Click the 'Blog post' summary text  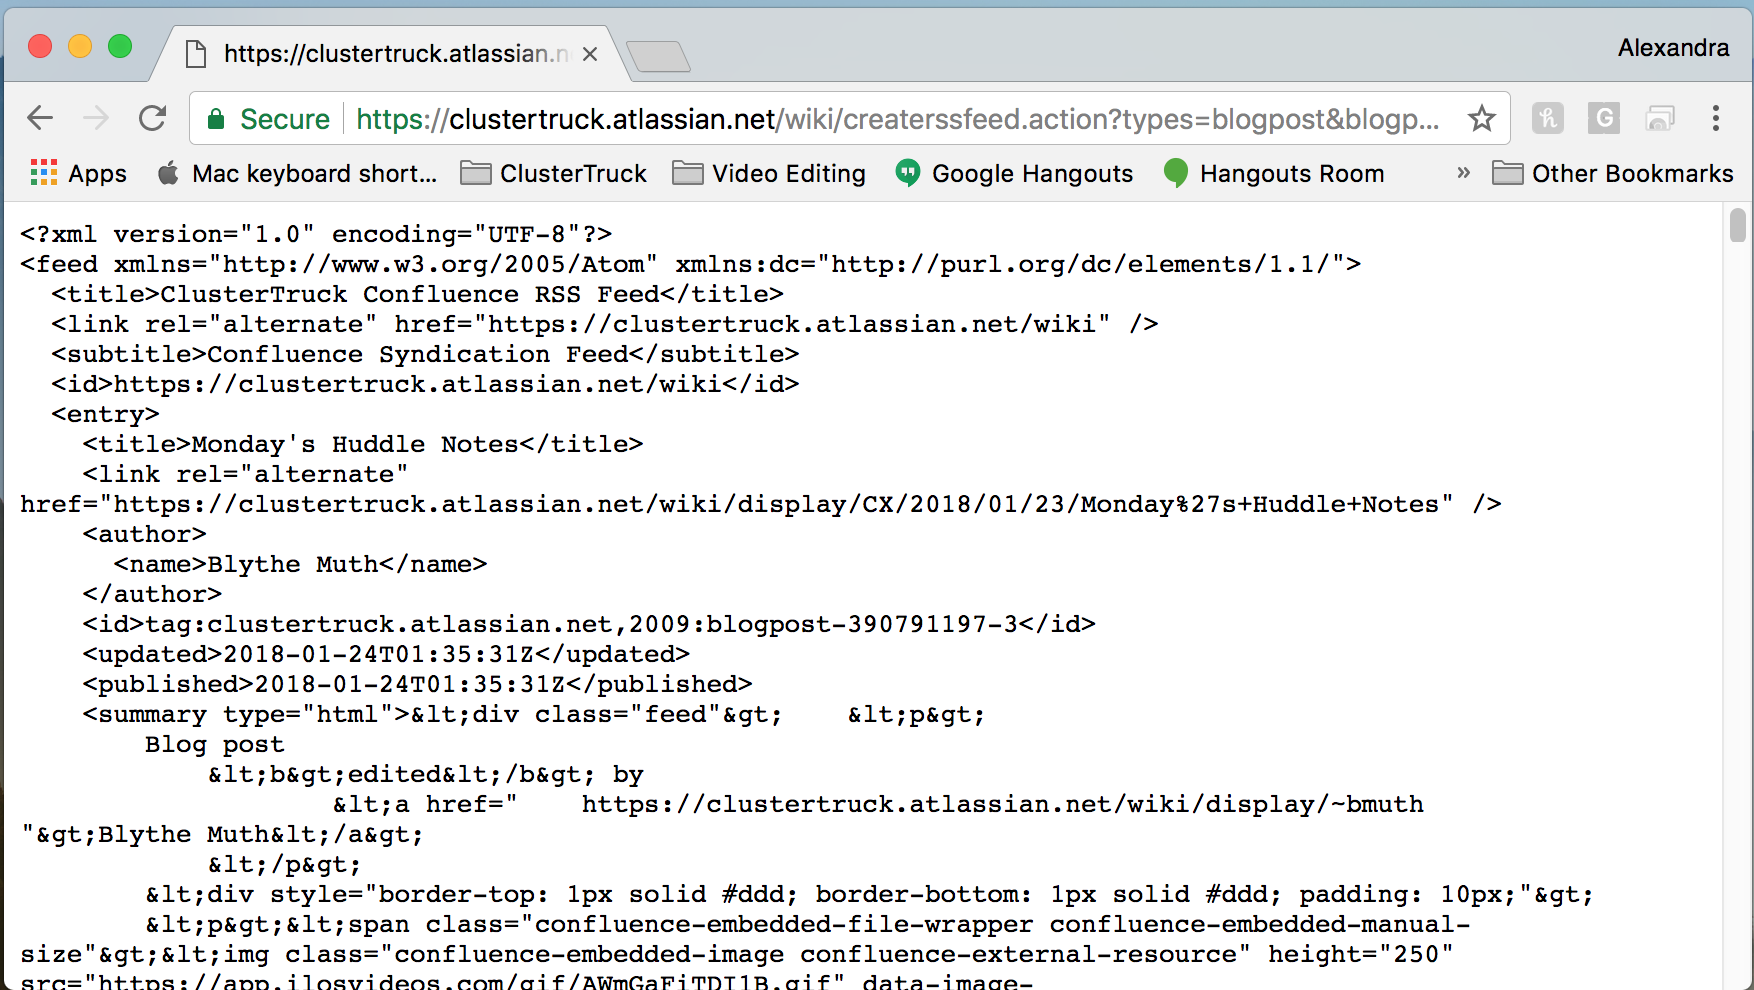coord(214,744)
